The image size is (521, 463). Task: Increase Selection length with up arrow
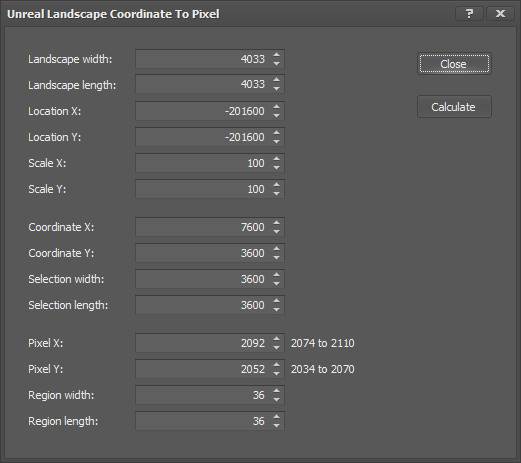(x=276, y=301)
